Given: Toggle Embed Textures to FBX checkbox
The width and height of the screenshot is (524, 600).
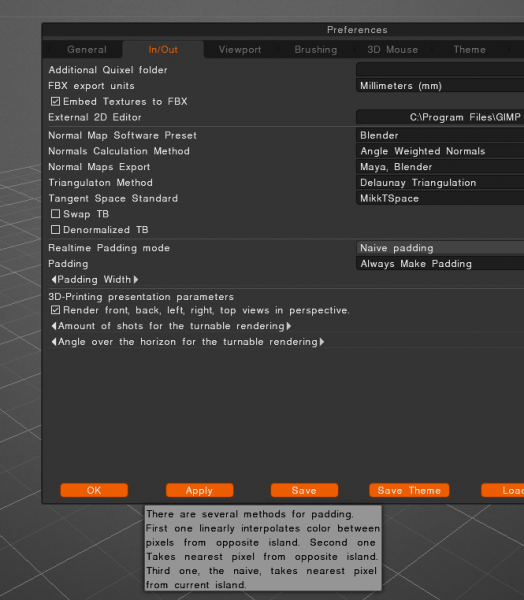Looking at the screenshot, I should pos(56,101).
